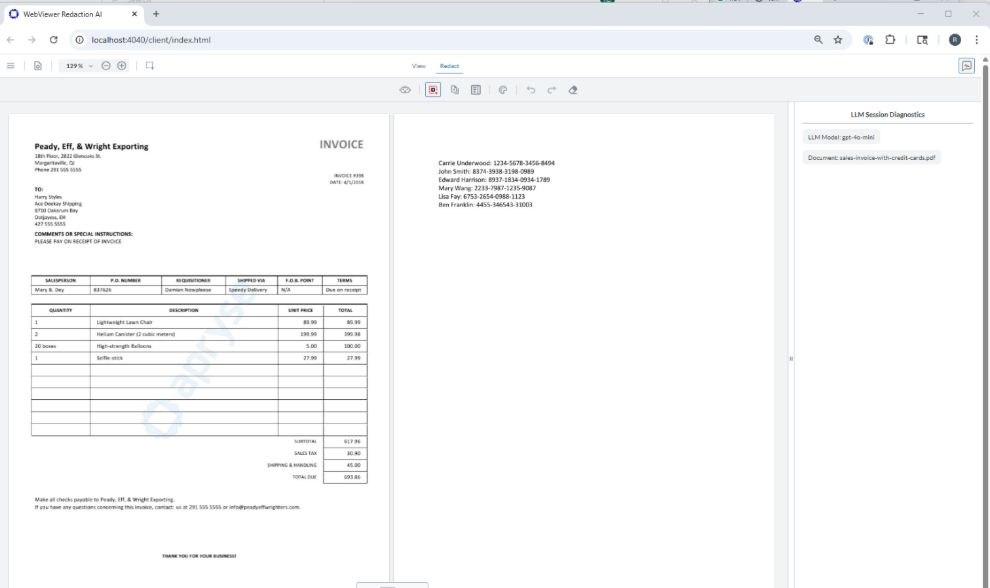Open the search-and-redact panel icon
990x588 pixels.
(x=476, y=90)
